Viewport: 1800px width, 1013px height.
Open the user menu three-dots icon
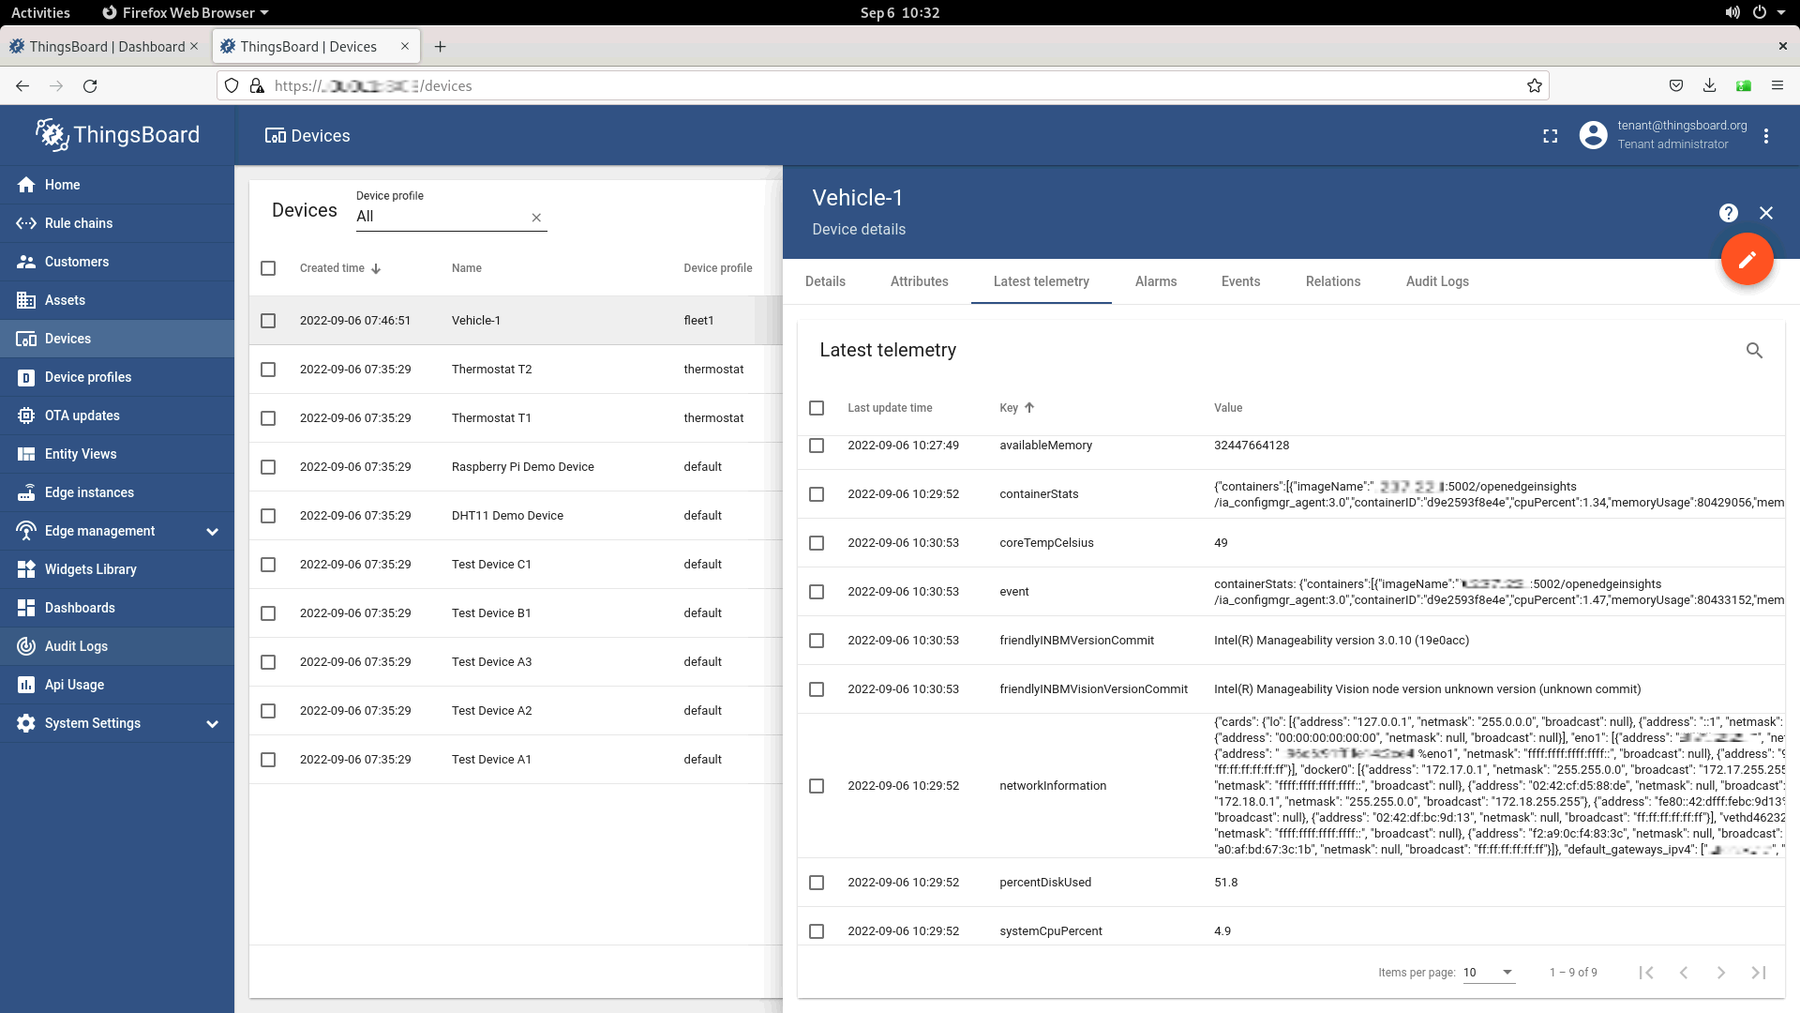(1766, 136)
